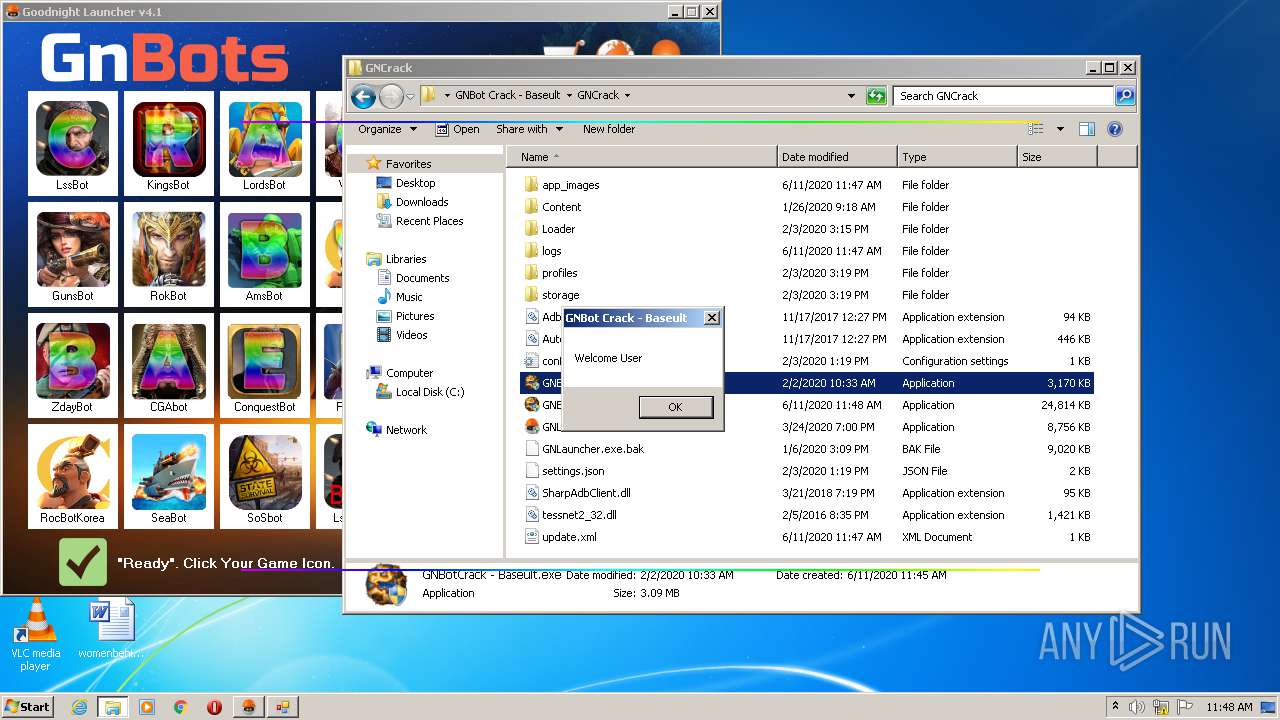Refresh the GNCrack folder view
Screen dimensions: 1280x720
tap(876, 96)
